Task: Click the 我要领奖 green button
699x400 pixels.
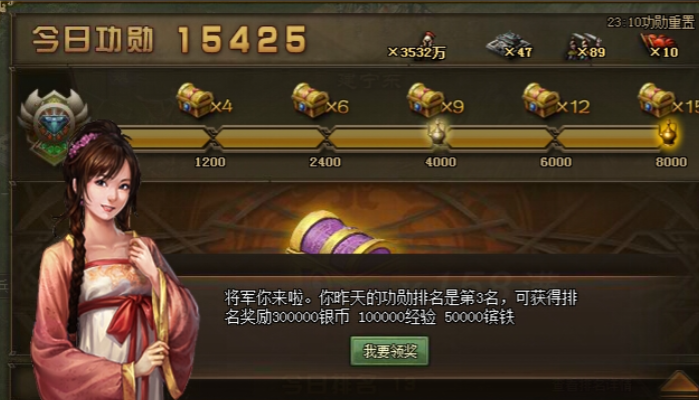Action: [x=390, y=351]
